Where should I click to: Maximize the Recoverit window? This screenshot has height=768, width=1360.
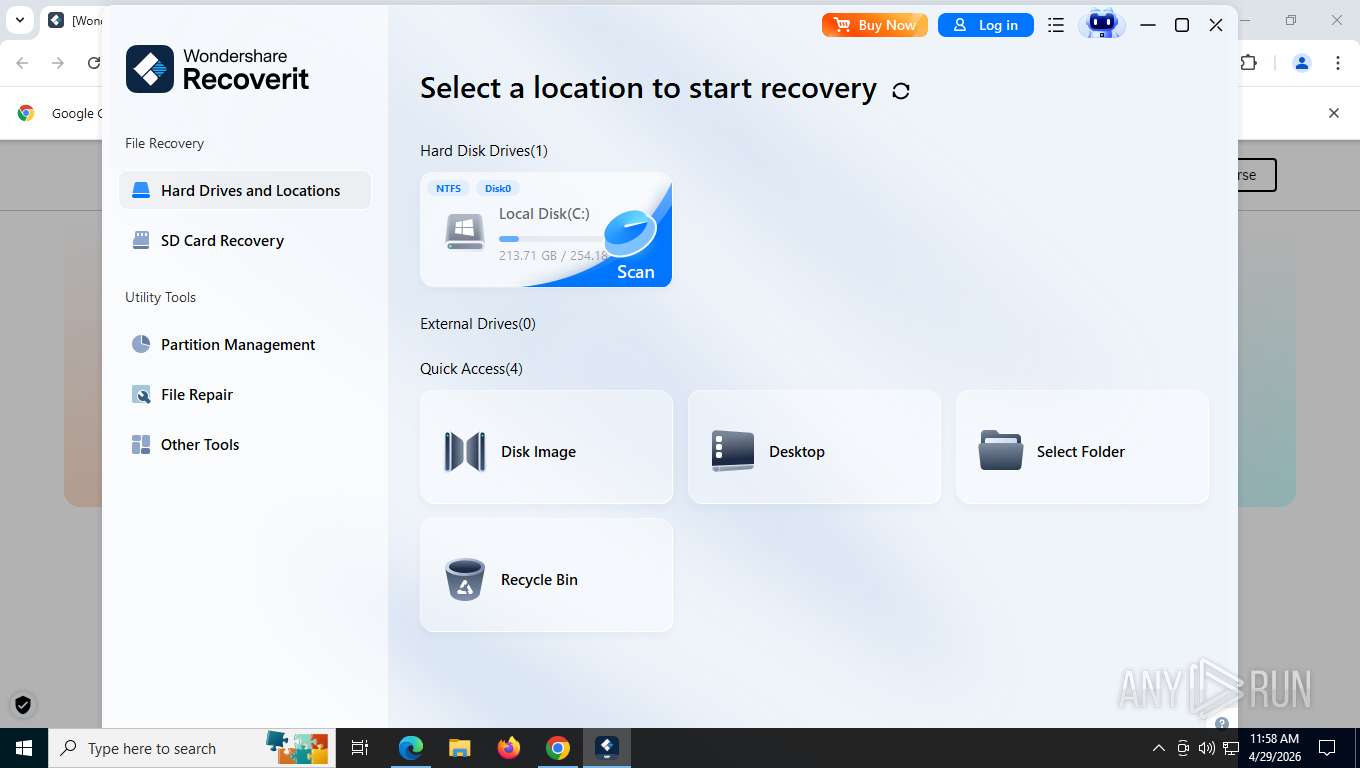click(1182, 25)
